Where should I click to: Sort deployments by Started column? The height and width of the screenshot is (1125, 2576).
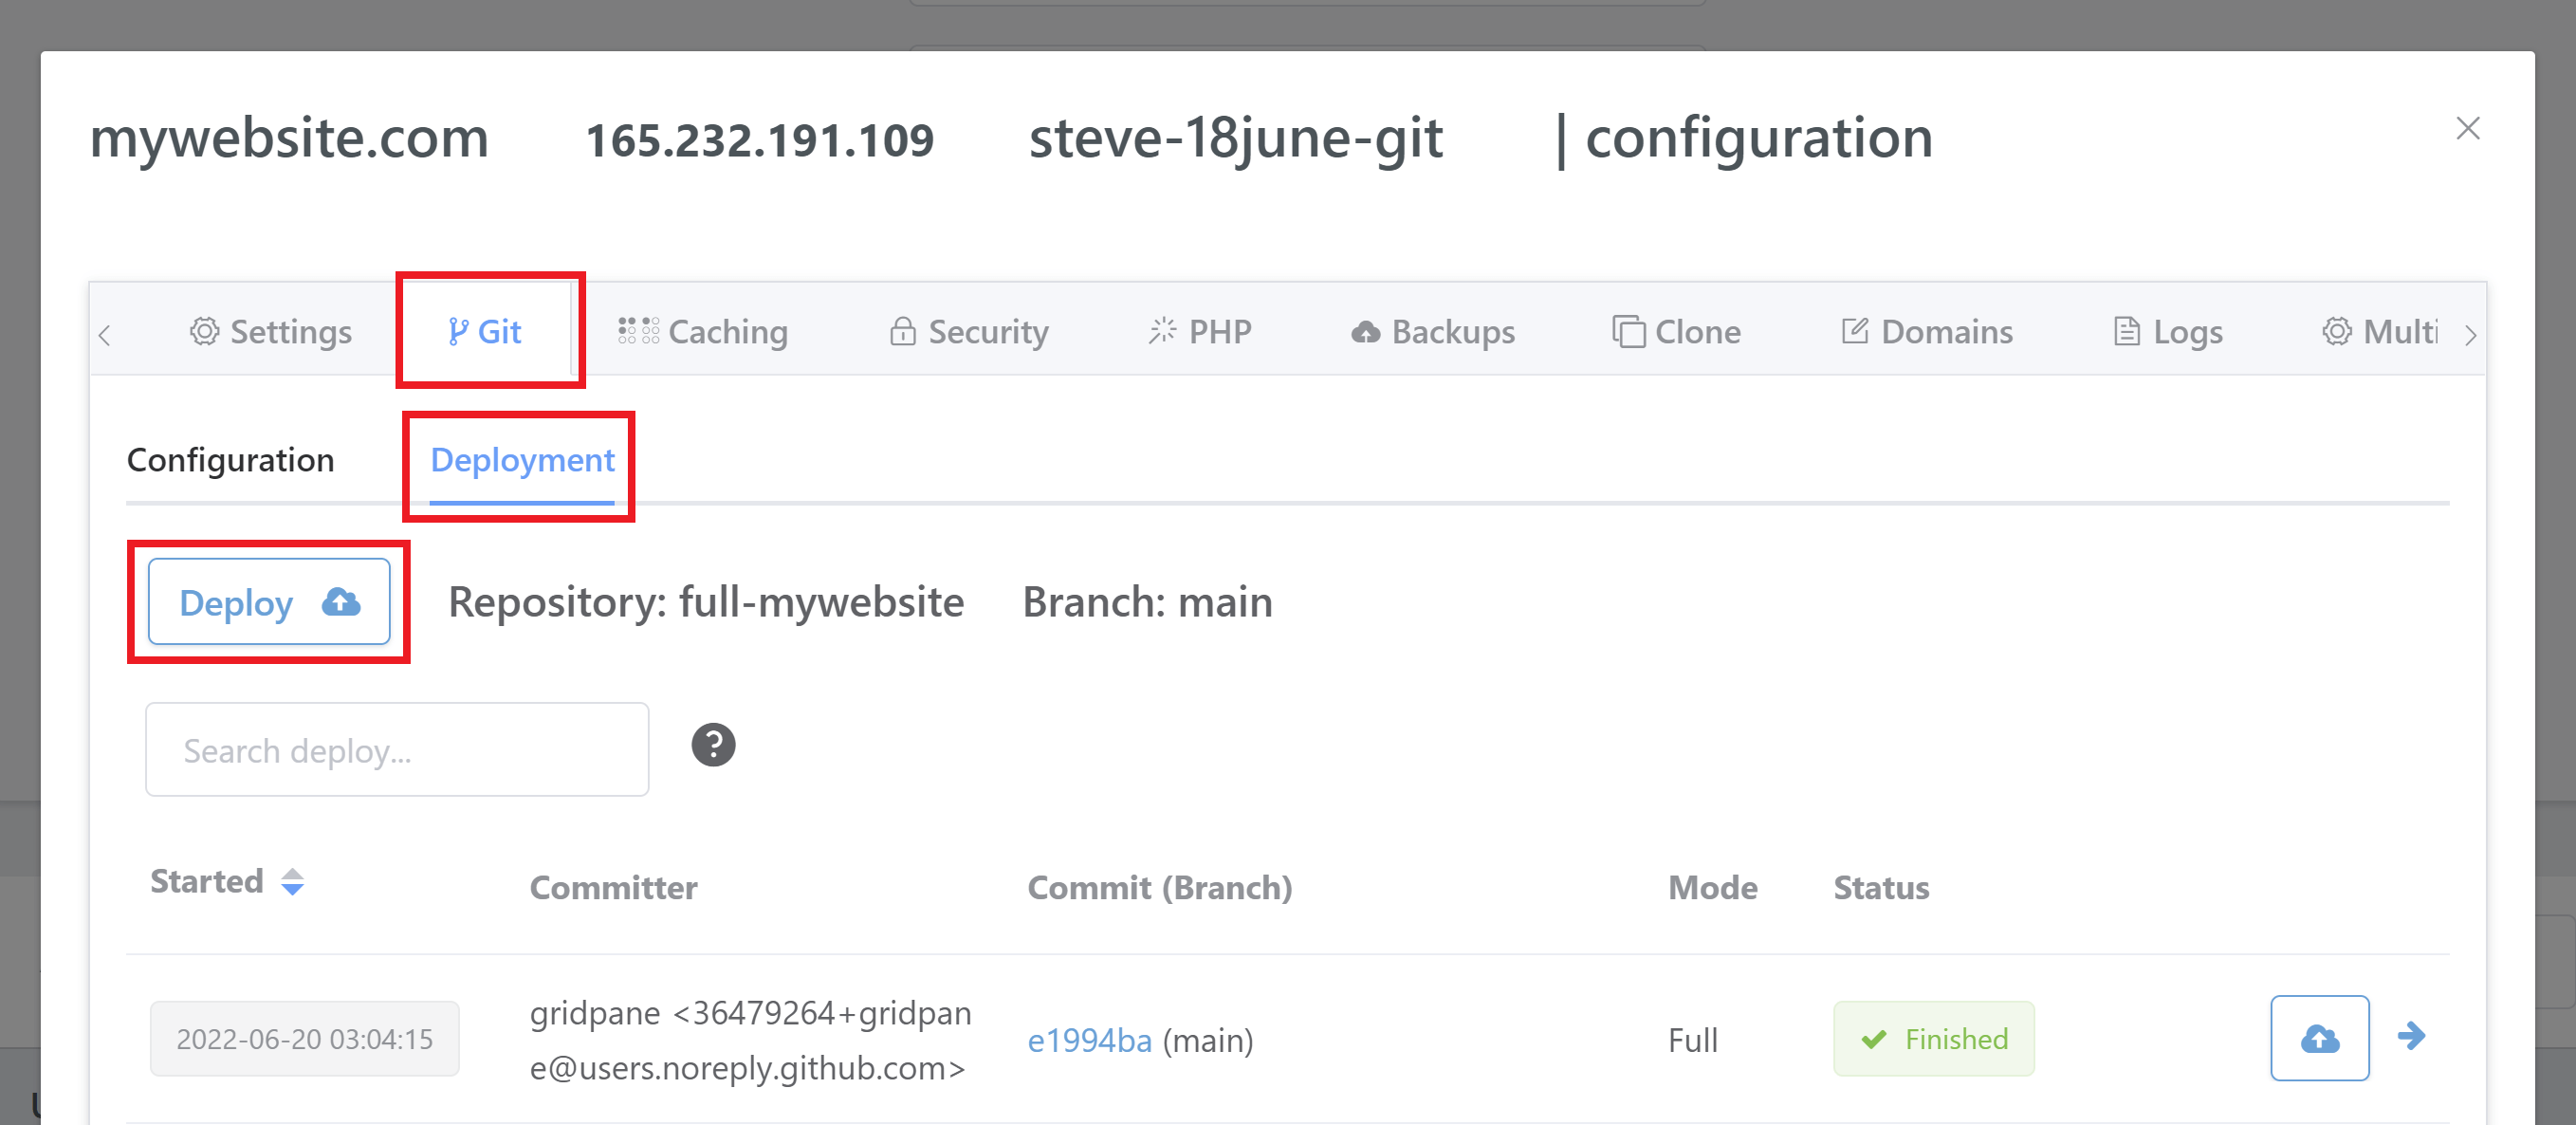point(291,882)
